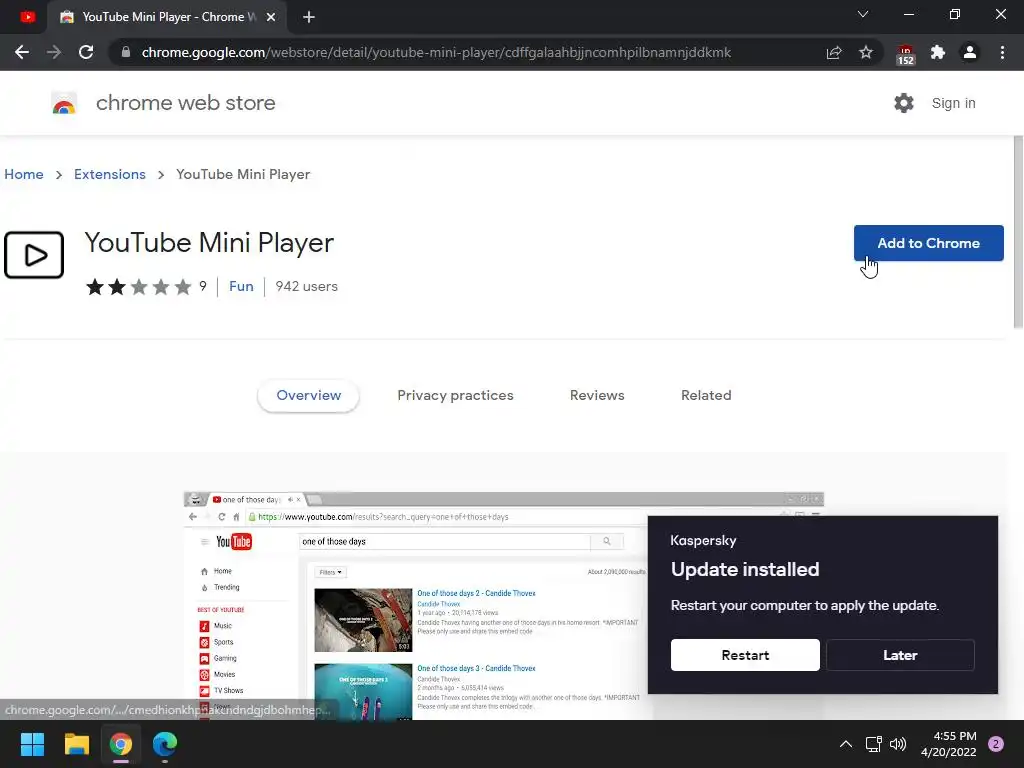Select the YouTube Mini Player tab
Viewport: 1024px width, 768px height.
tap(168, 17)
